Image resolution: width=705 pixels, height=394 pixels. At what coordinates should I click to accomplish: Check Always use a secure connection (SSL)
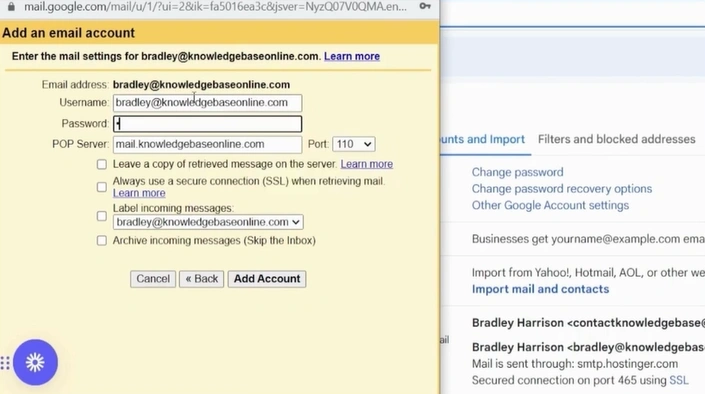102,187
